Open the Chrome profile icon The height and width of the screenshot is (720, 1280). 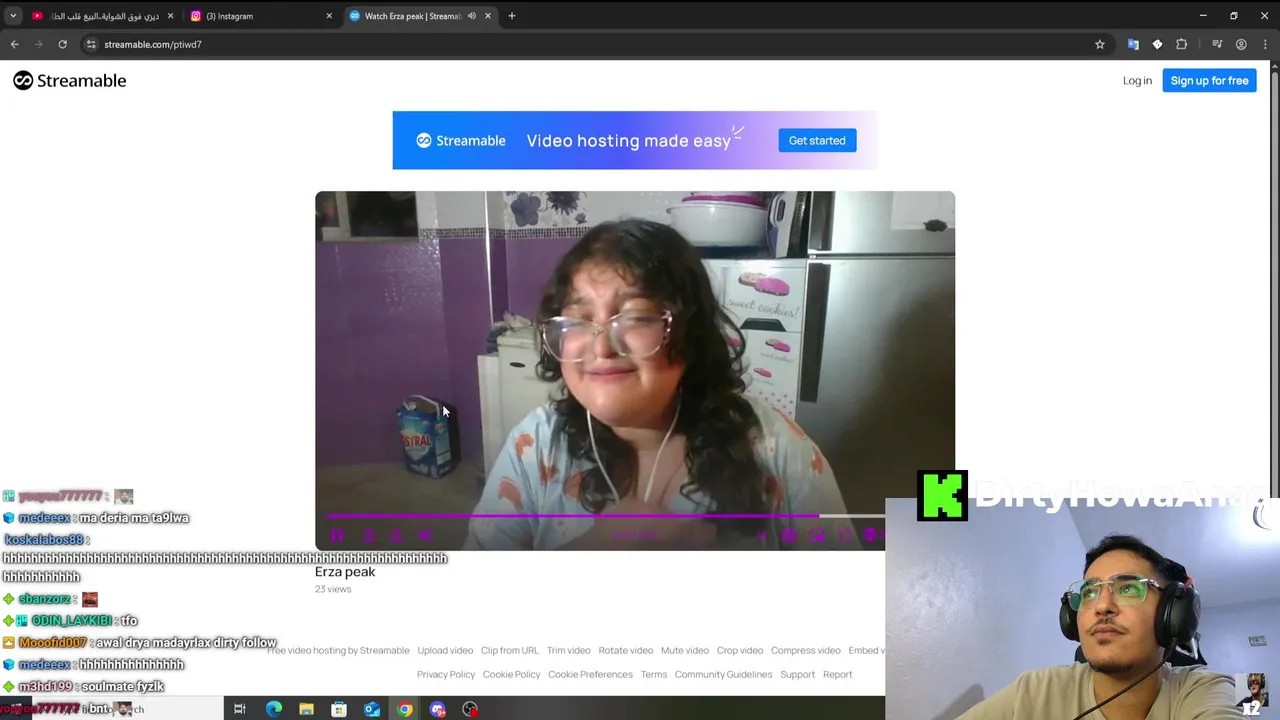point(1241,44)
